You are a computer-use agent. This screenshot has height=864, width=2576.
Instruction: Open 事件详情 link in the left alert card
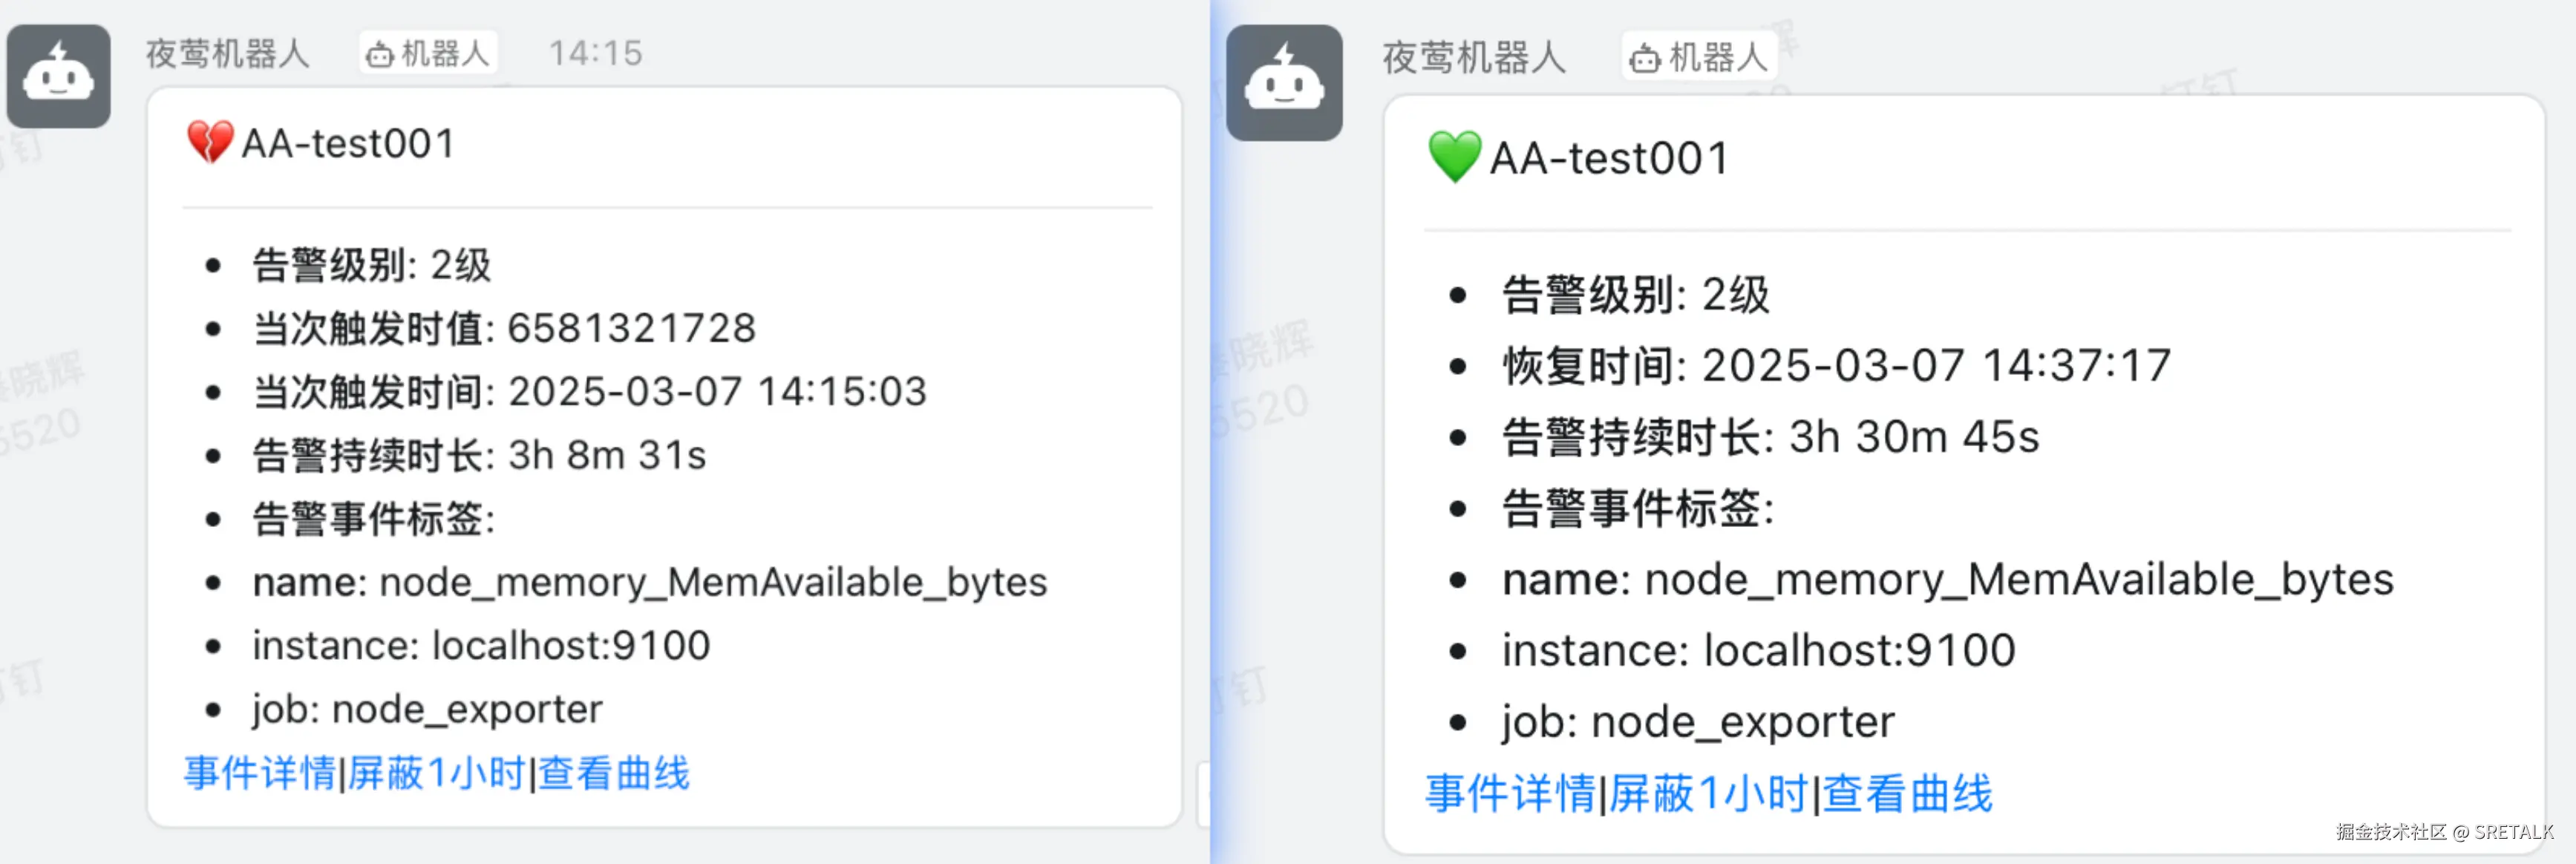(260, 773)
